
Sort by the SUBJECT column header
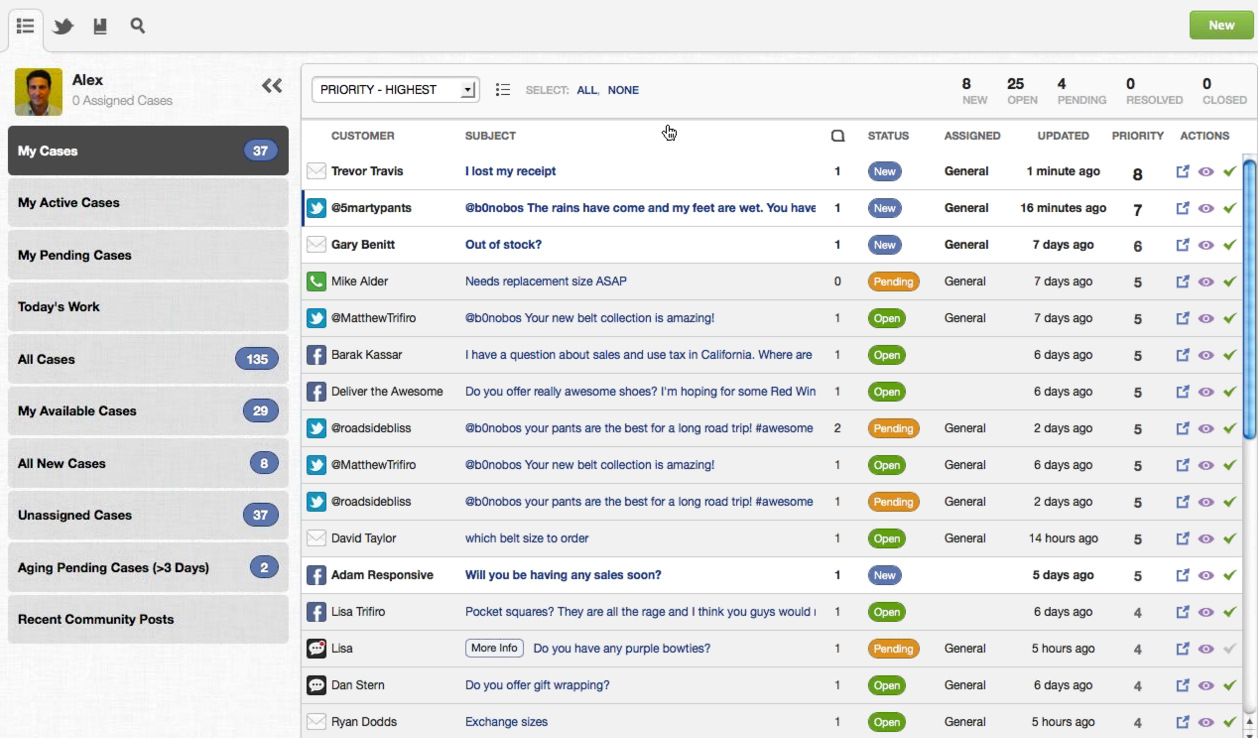490,136
